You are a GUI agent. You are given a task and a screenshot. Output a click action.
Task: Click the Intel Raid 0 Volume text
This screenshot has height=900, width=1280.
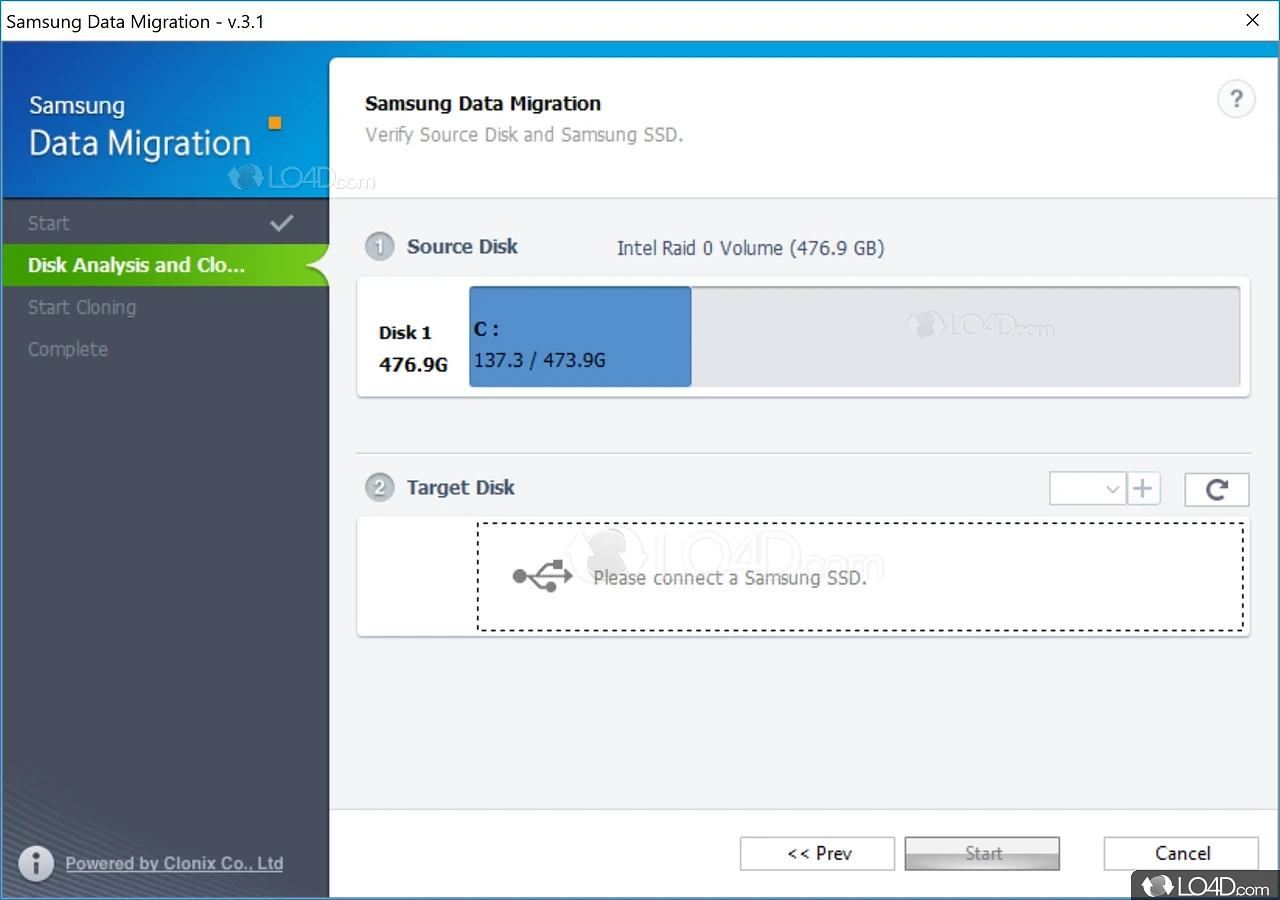pos(750,248)
